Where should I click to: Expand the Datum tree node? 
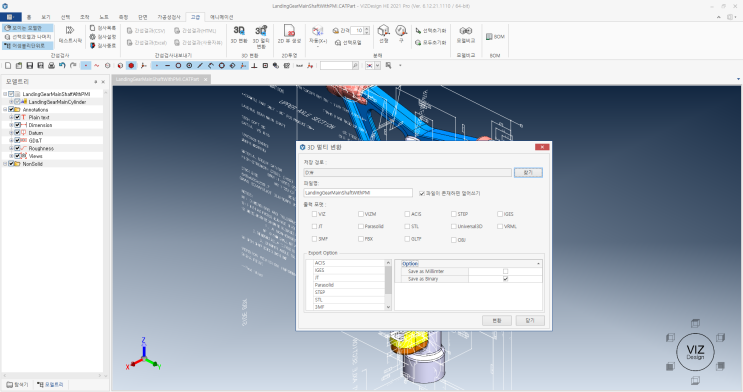[11, 133]
